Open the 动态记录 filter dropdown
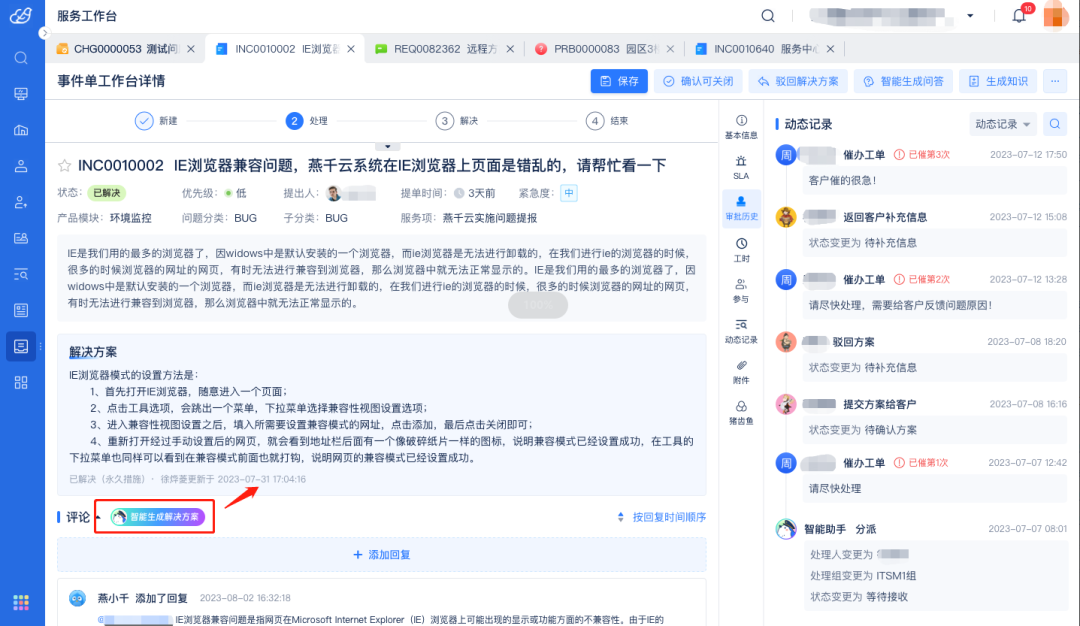This screenshot has width=1080, height=626. coord(1003,124)
